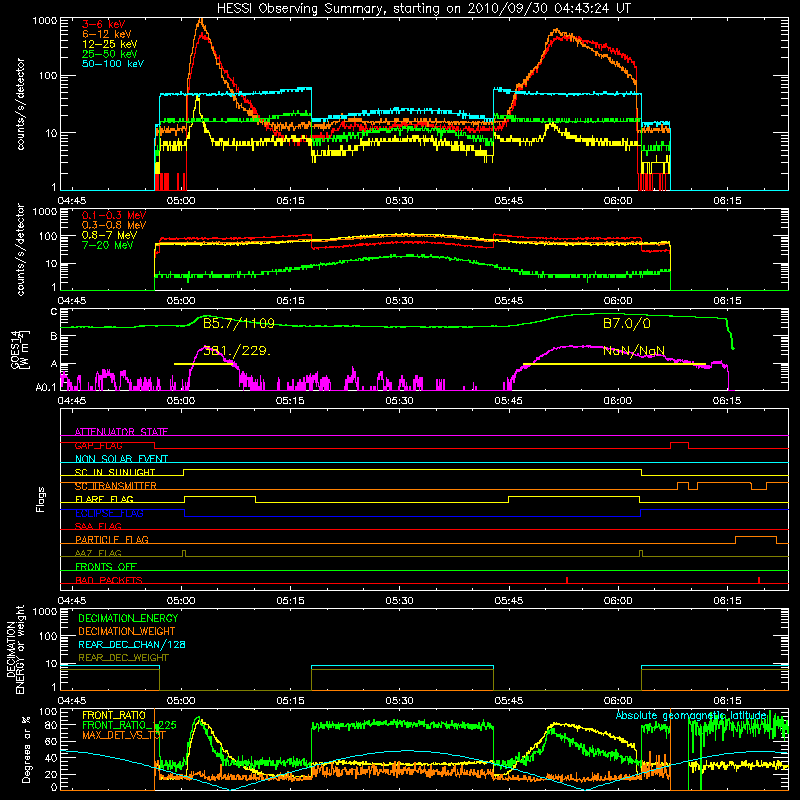This screenshot has height=800, width=800.
Task: Select the SC_IN_SUNLIGHT flag label
Action: 115,472
